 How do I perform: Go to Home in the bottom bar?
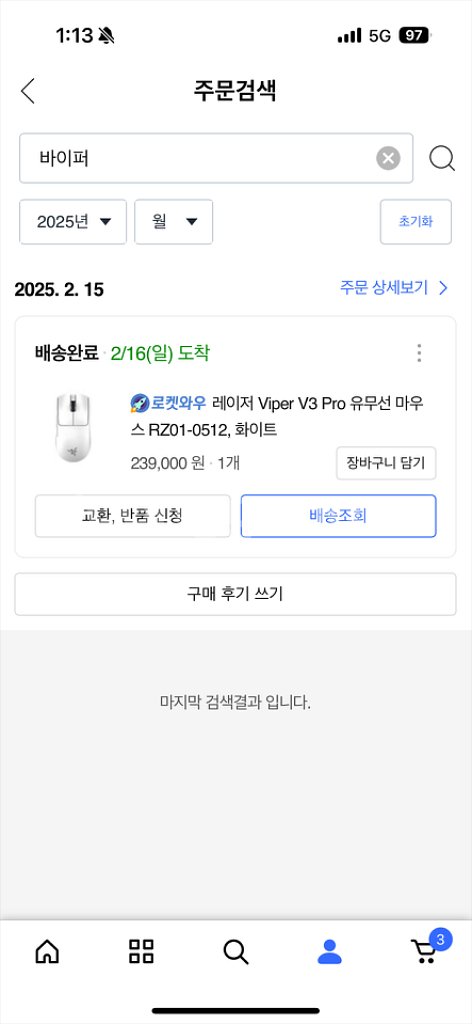pyautogui.click(x=46, y=952)
